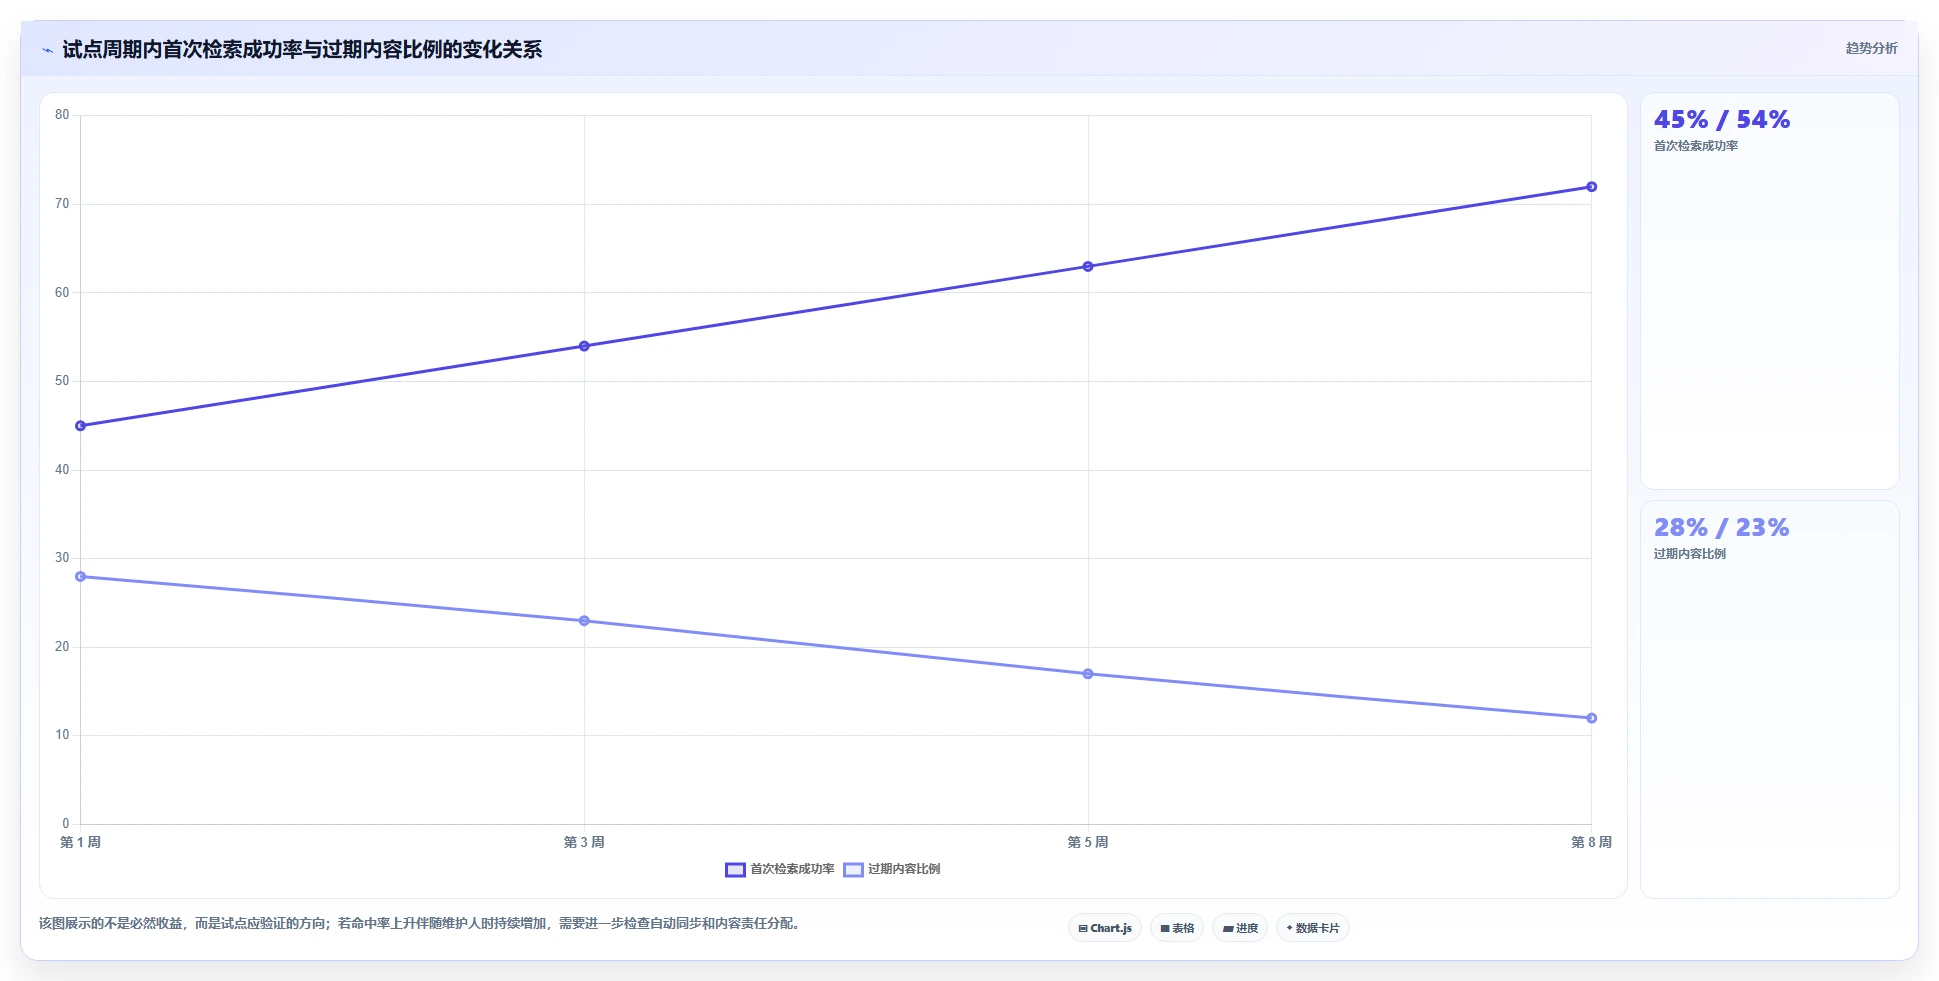Screen dimensions: 1939x981
Task: Click the expired-content data point at 第 3 周
Action: (x=584, y=621)
